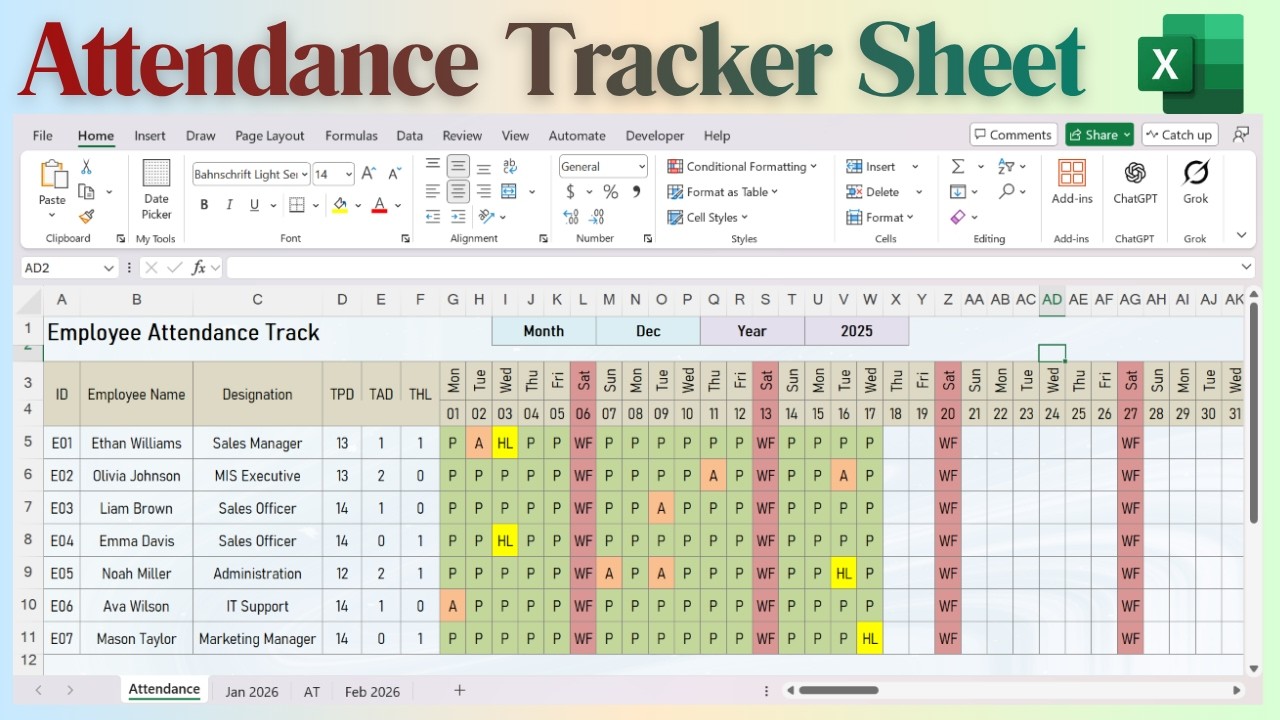Launch the Grok add-in
Screen dimensions: 1280x720
click(1196, 183)
